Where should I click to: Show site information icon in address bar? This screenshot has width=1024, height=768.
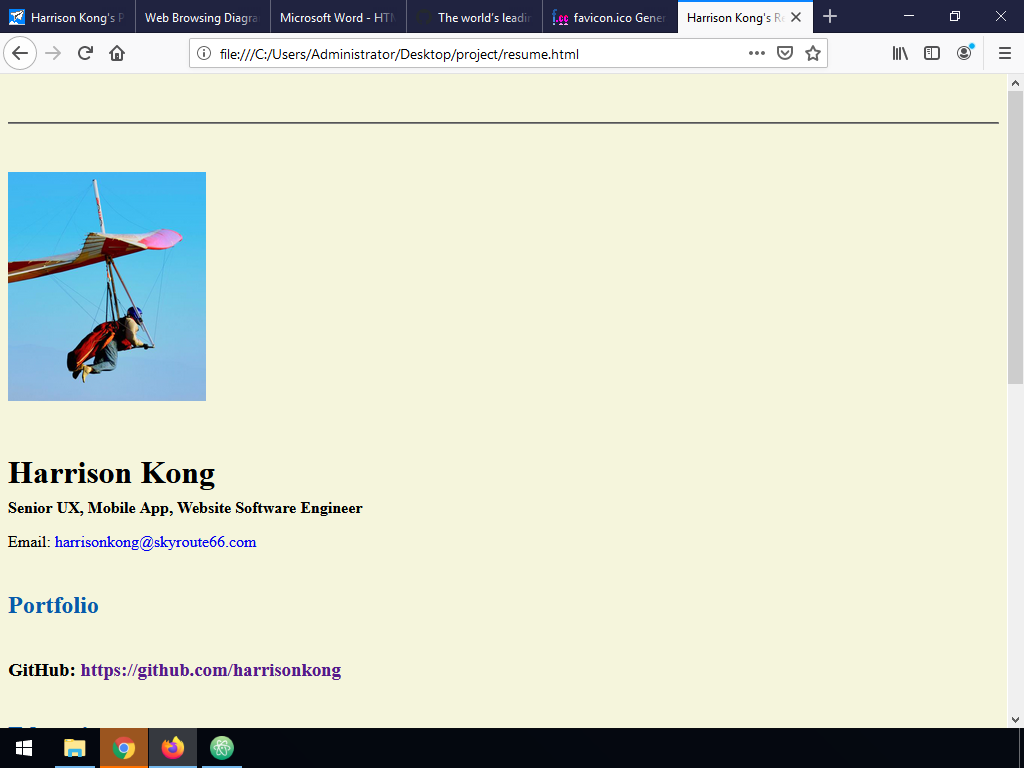pos(204,54)
